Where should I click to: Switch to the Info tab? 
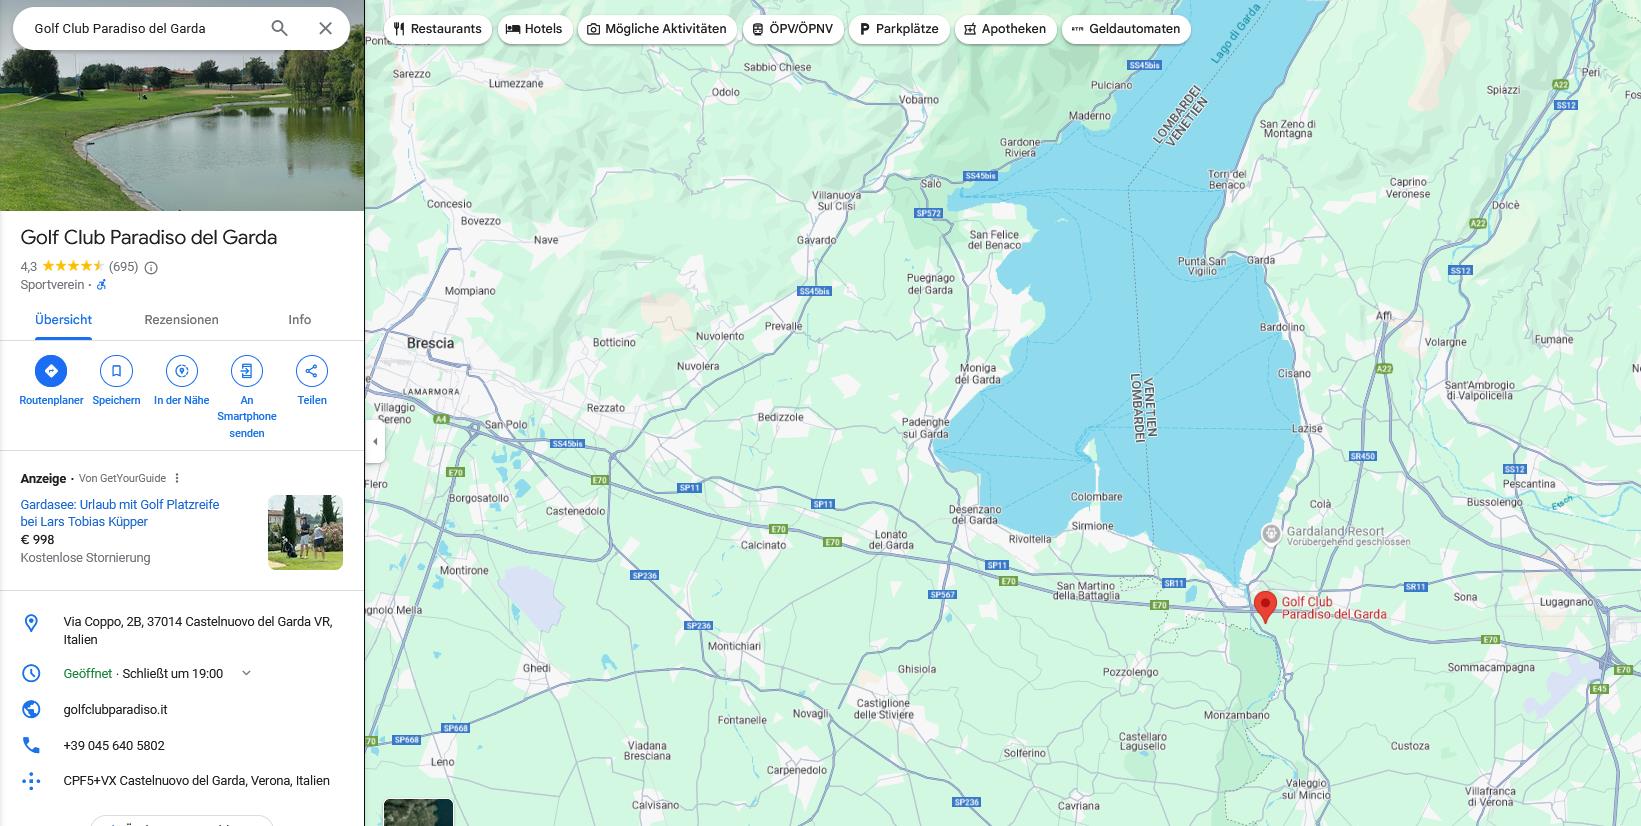[300, 320]
